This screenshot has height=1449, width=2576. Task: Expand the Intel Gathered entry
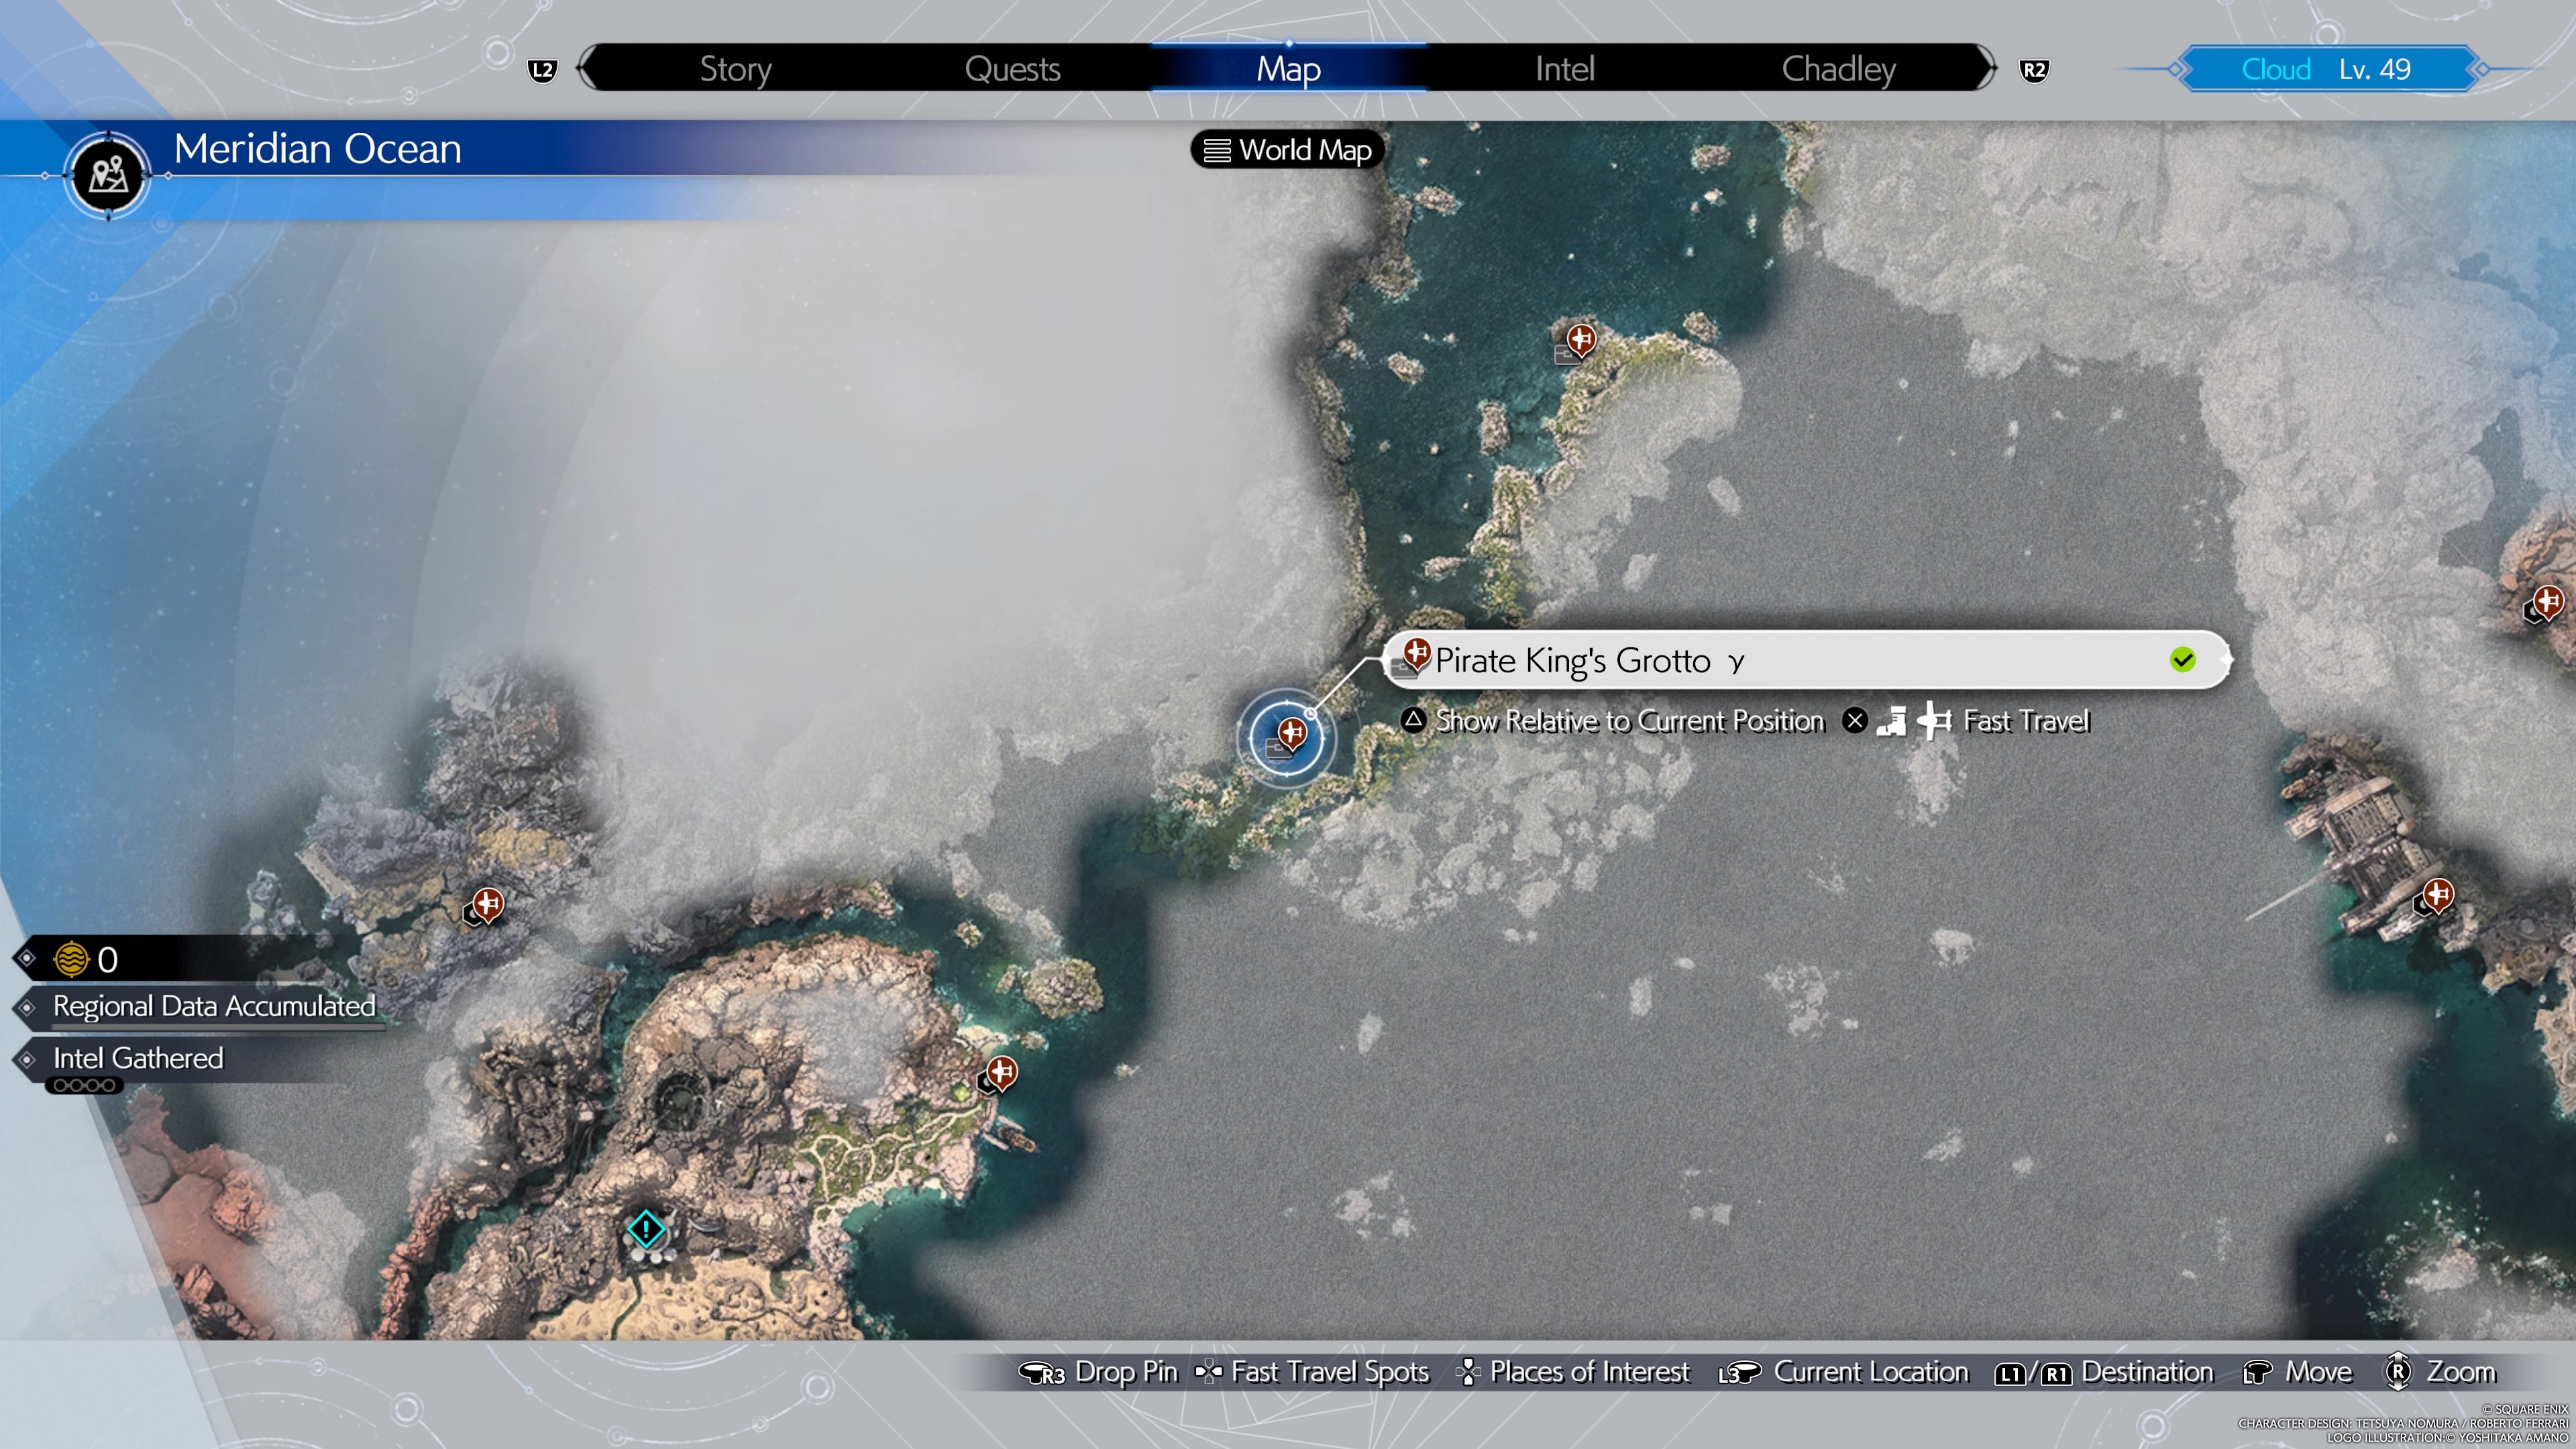click(x=138, y=1058)
